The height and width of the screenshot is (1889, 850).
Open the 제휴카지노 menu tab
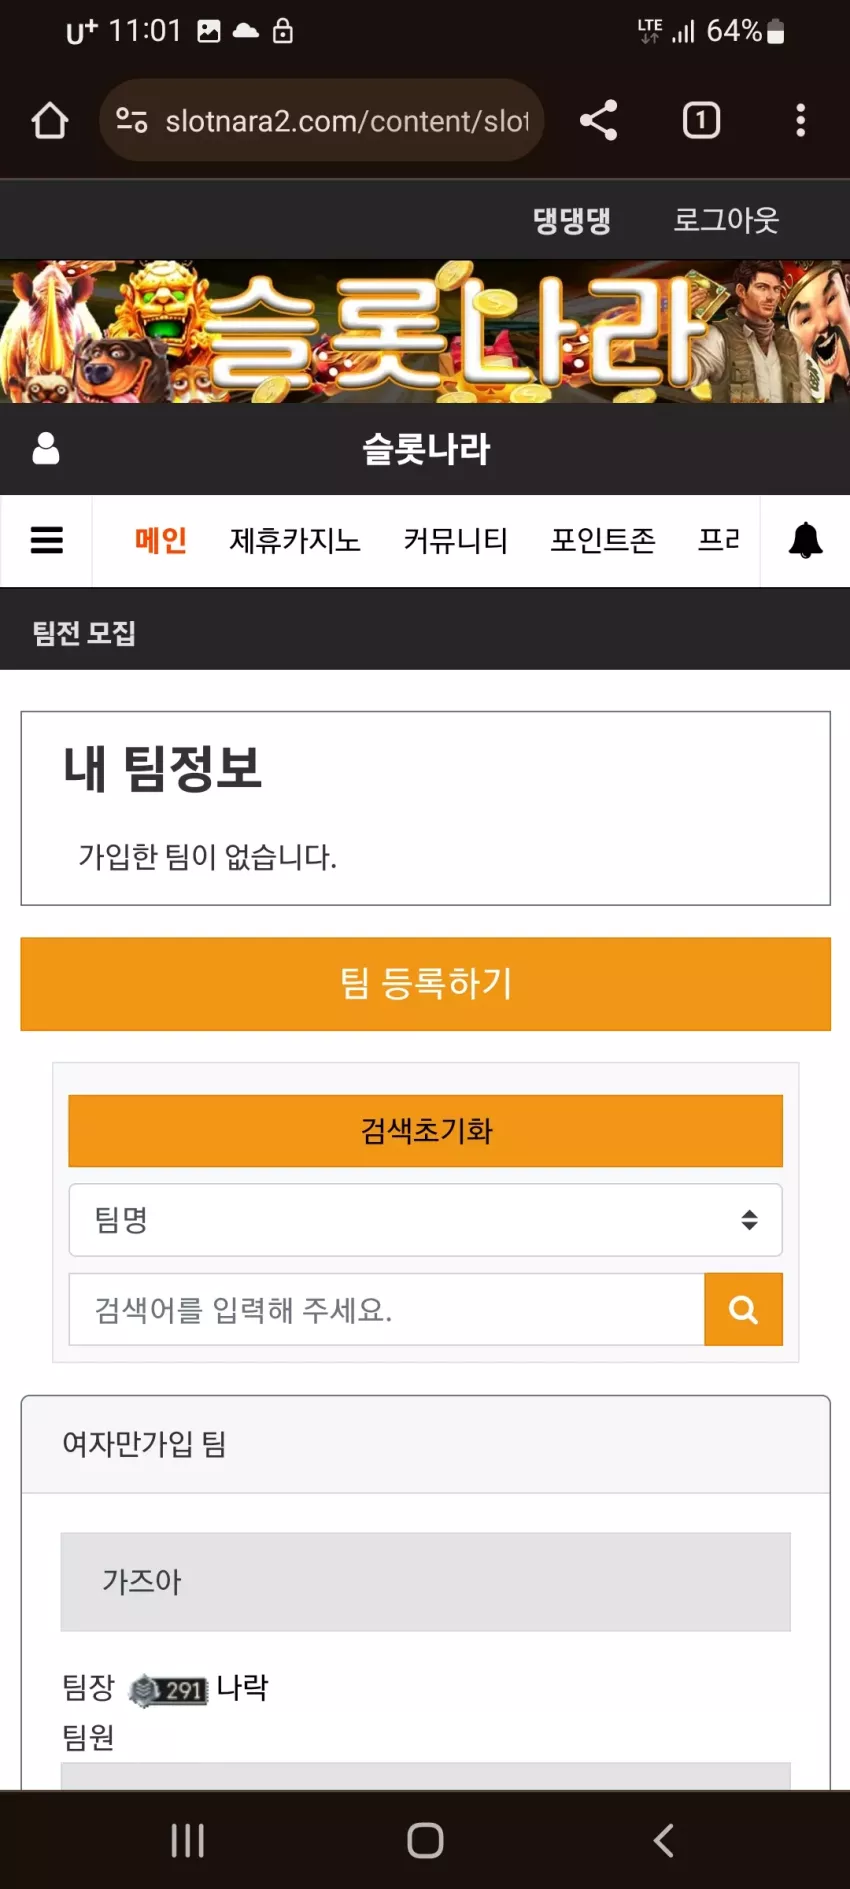coord(295,540)
